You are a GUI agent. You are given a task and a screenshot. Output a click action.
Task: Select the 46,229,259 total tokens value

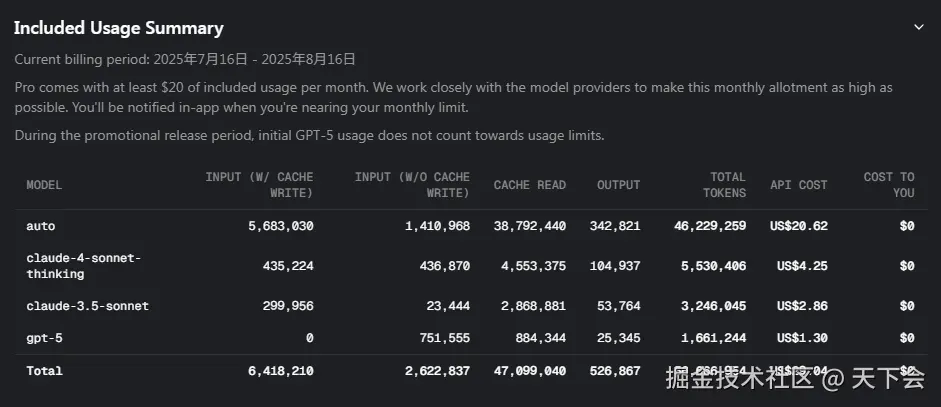pyautogui.click(x=710, y=227)
